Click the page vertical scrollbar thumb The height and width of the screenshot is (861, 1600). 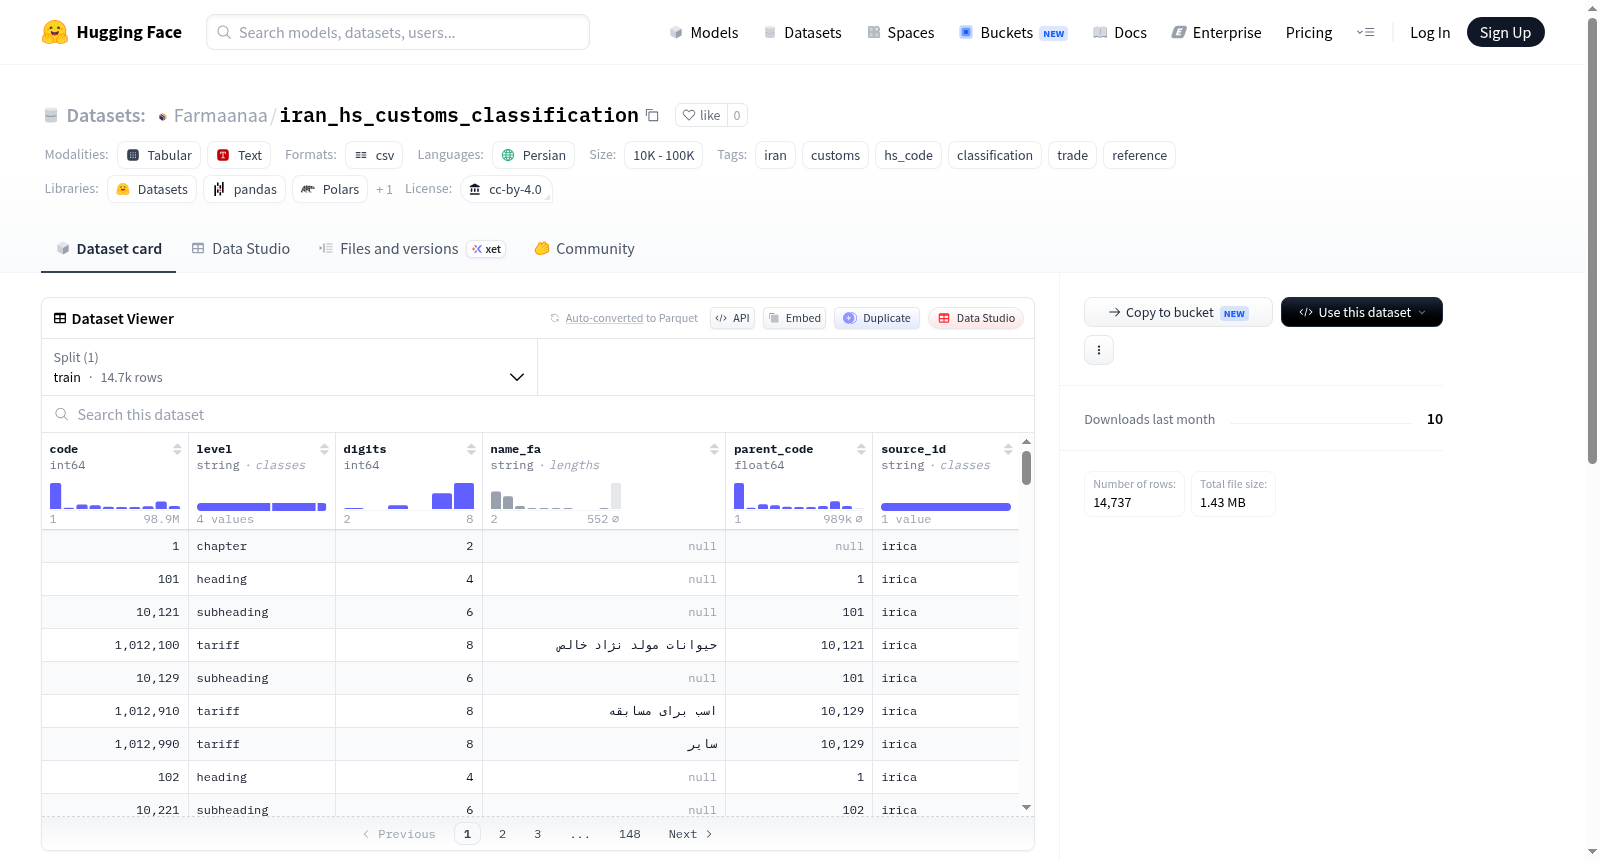point(1593,240)
